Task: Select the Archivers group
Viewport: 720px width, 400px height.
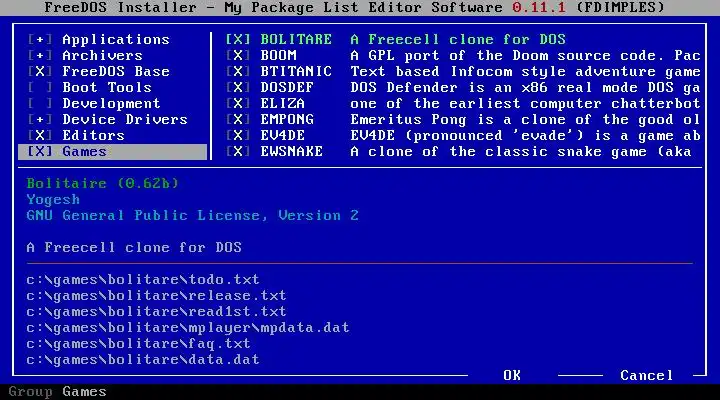Action: pos(102,56)
